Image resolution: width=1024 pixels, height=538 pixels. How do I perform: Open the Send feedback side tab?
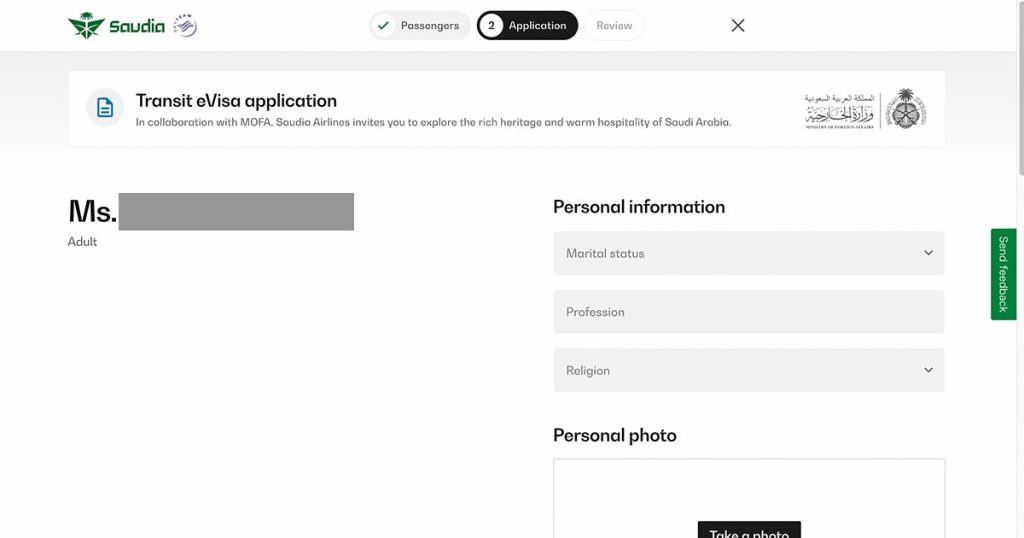coord(1003,274)
